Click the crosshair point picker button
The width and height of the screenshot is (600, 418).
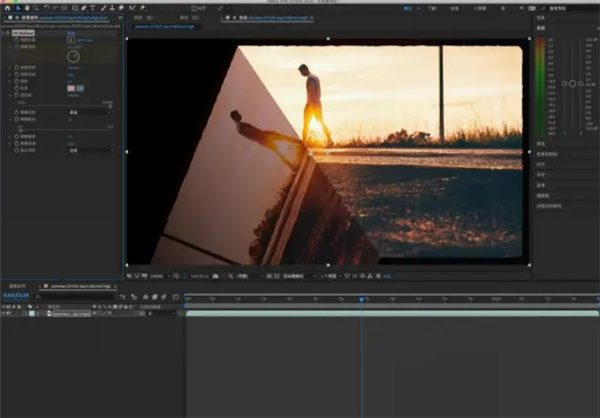click(71, 40)
